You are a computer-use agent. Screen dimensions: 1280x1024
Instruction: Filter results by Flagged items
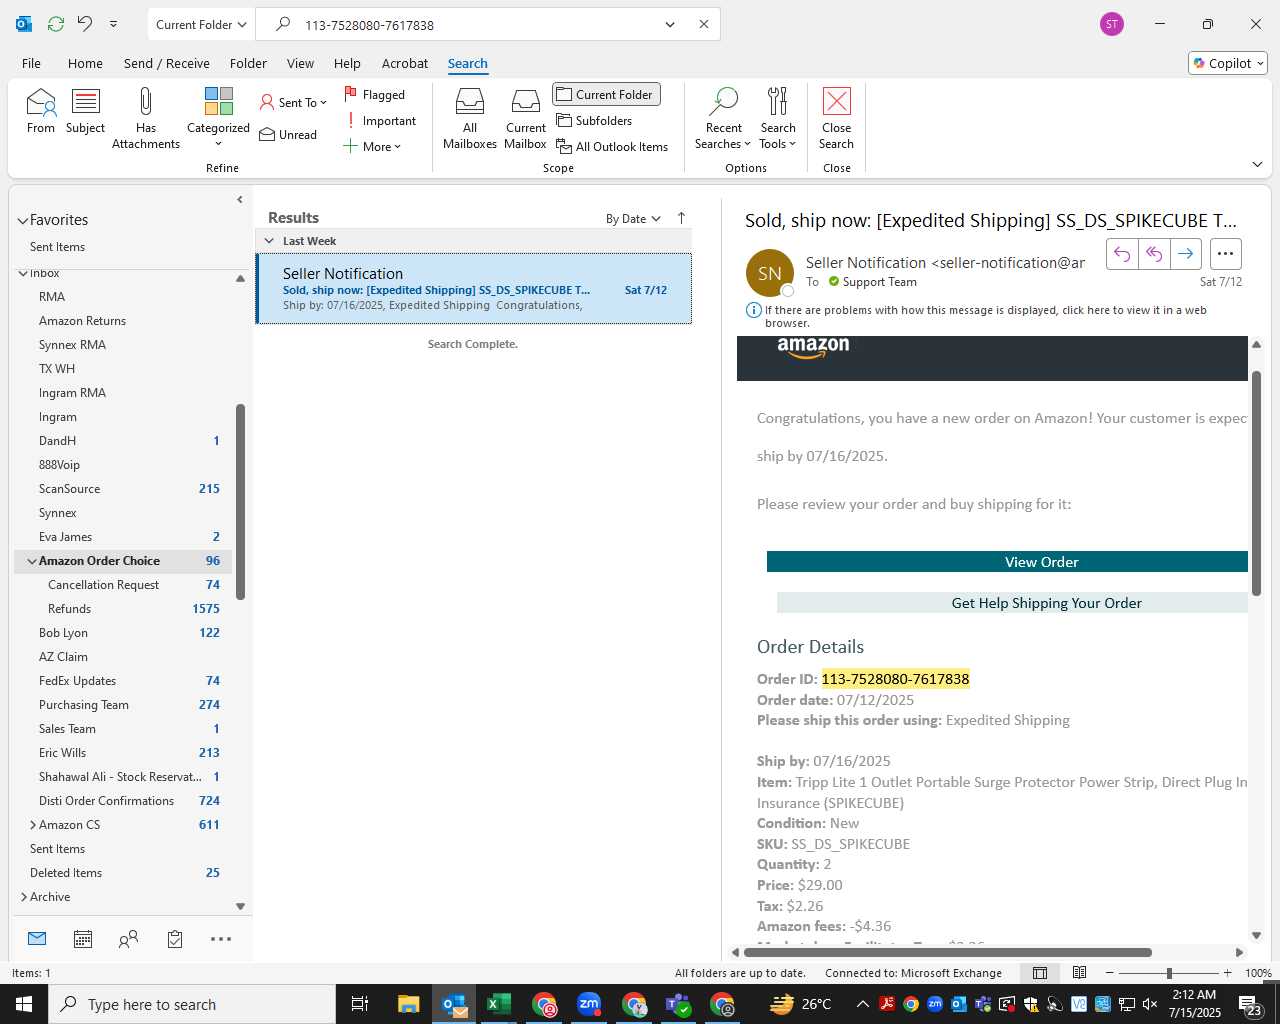pos(374,94)
